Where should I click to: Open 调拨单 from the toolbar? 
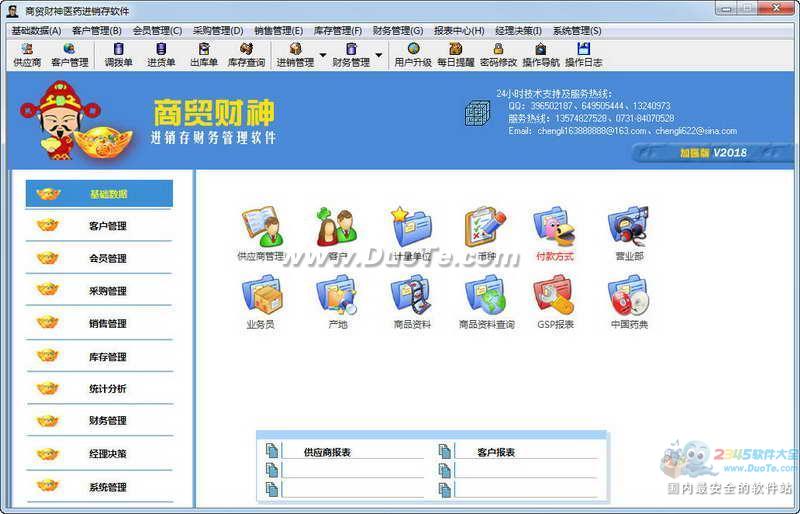click(x=118, y=55)
